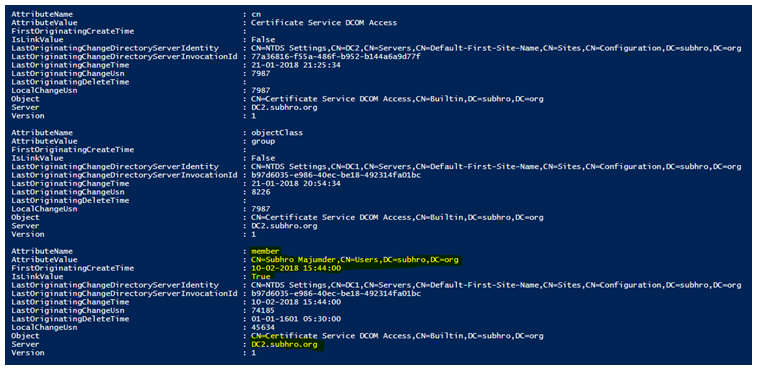Click the LastOriginatingChangeUsn value 8226
759x375 pixels.
(x=260, y=192)
